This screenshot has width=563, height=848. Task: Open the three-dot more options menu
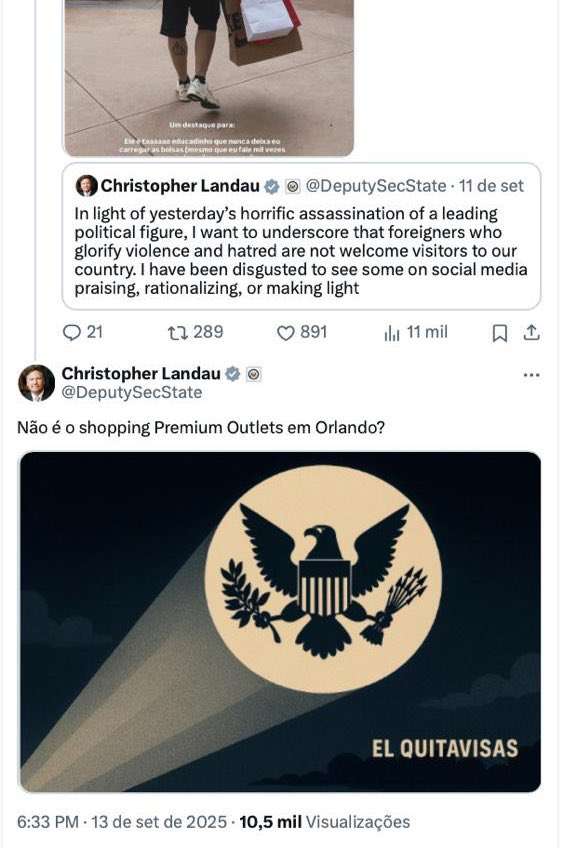tap(532, 375)
